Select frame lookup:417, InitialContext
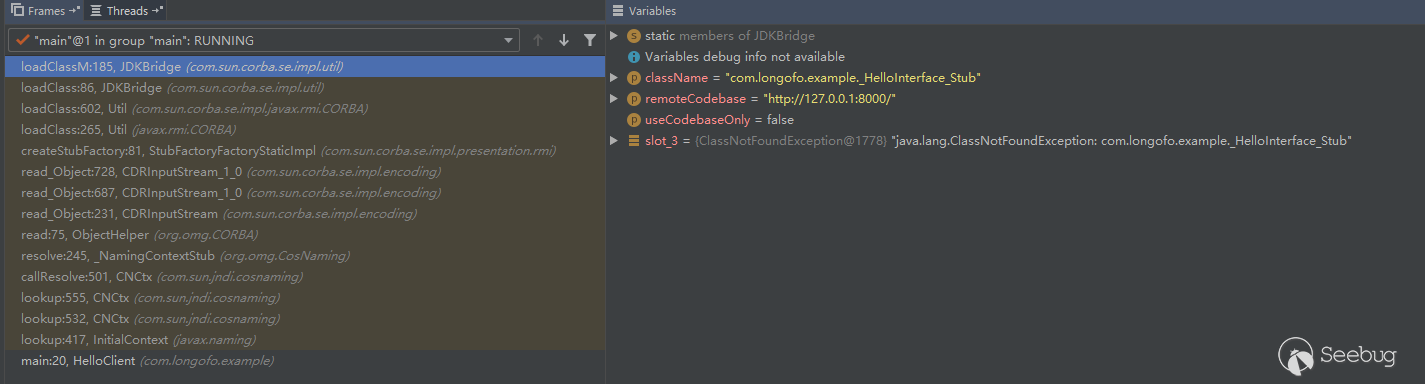This screenshot has height=384, width=1425. click(x=305, y=340)
